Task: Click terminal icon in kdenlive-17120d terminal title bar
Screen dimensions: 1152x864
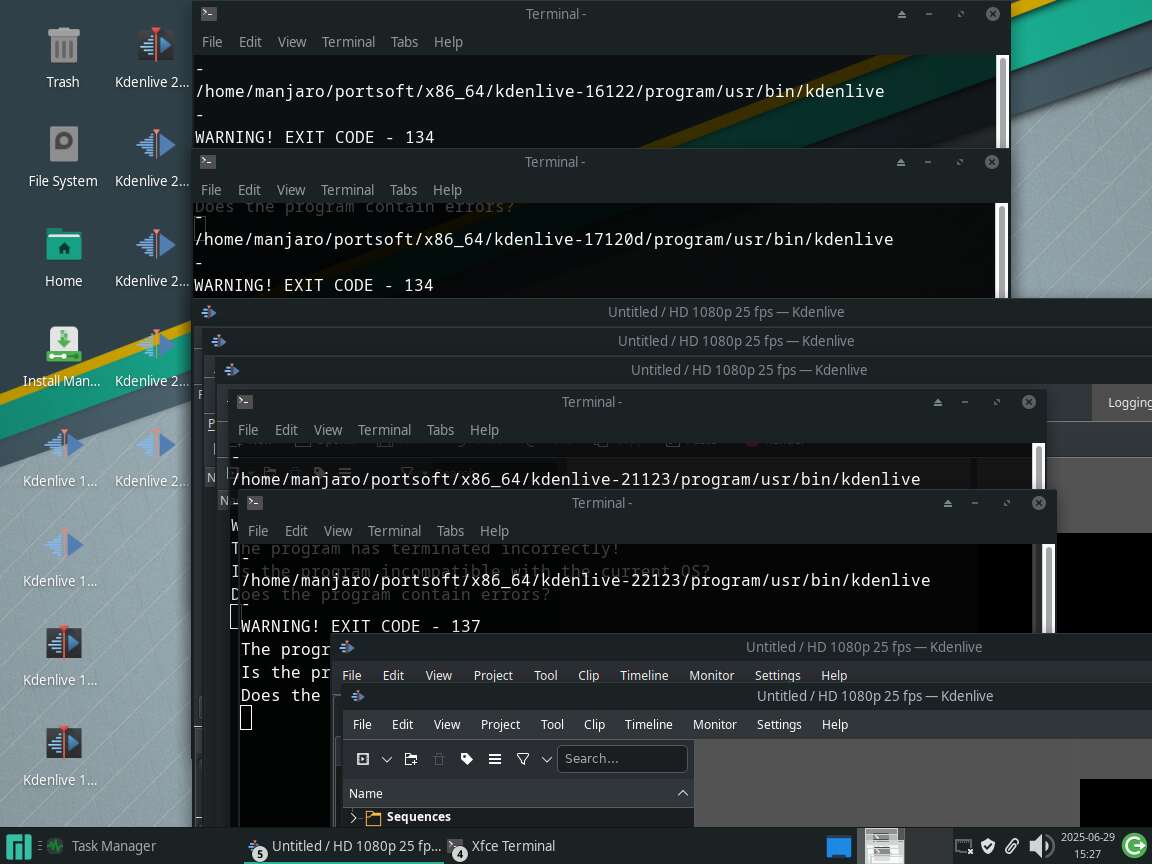Action: [x=208, y=162]
